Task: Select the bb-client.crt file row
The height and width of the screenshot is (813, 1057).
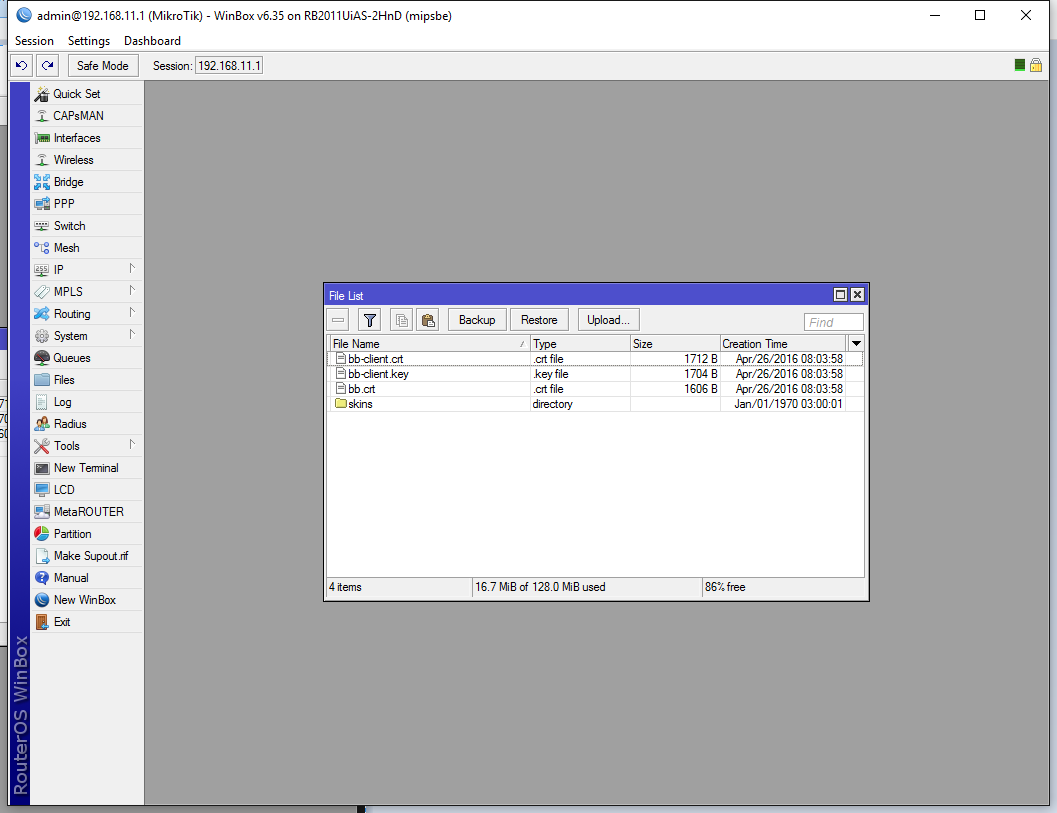Action: click(x=595, y=359)
